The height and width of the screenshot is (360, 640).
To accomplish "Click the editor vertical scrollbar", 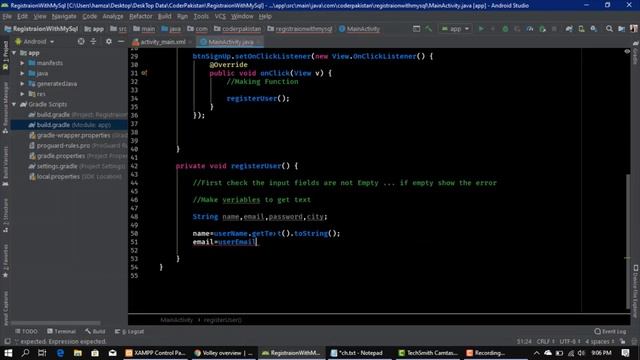I will coord(627,241).
